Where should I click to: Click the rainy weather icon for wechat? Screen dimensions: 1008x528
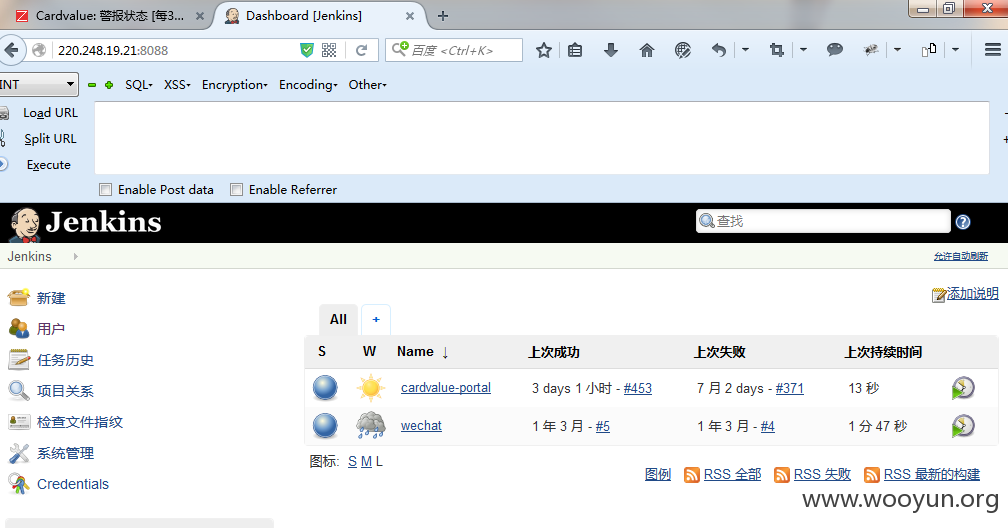click(371, 425)
